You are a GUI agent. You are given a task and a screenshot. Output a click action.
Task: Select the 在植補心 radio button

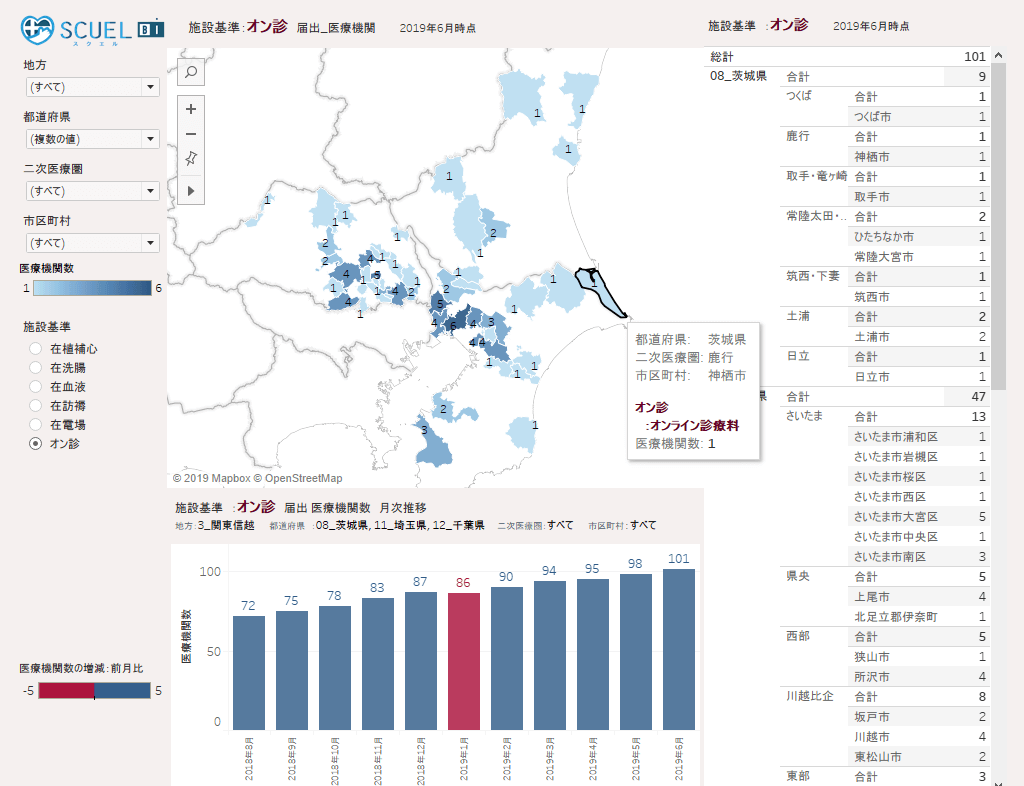[36, 349]
